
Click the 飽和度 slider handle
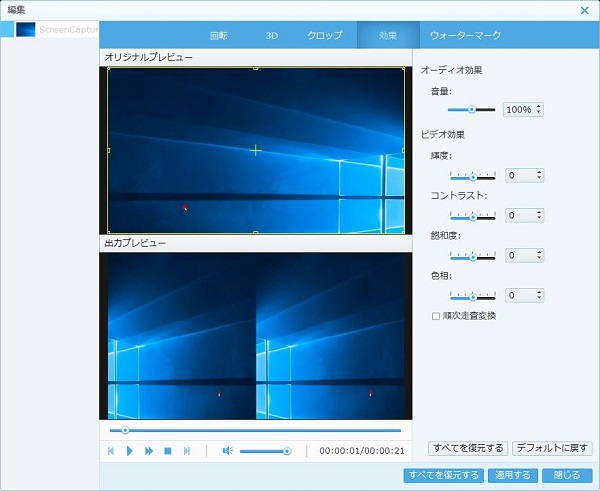473,256
